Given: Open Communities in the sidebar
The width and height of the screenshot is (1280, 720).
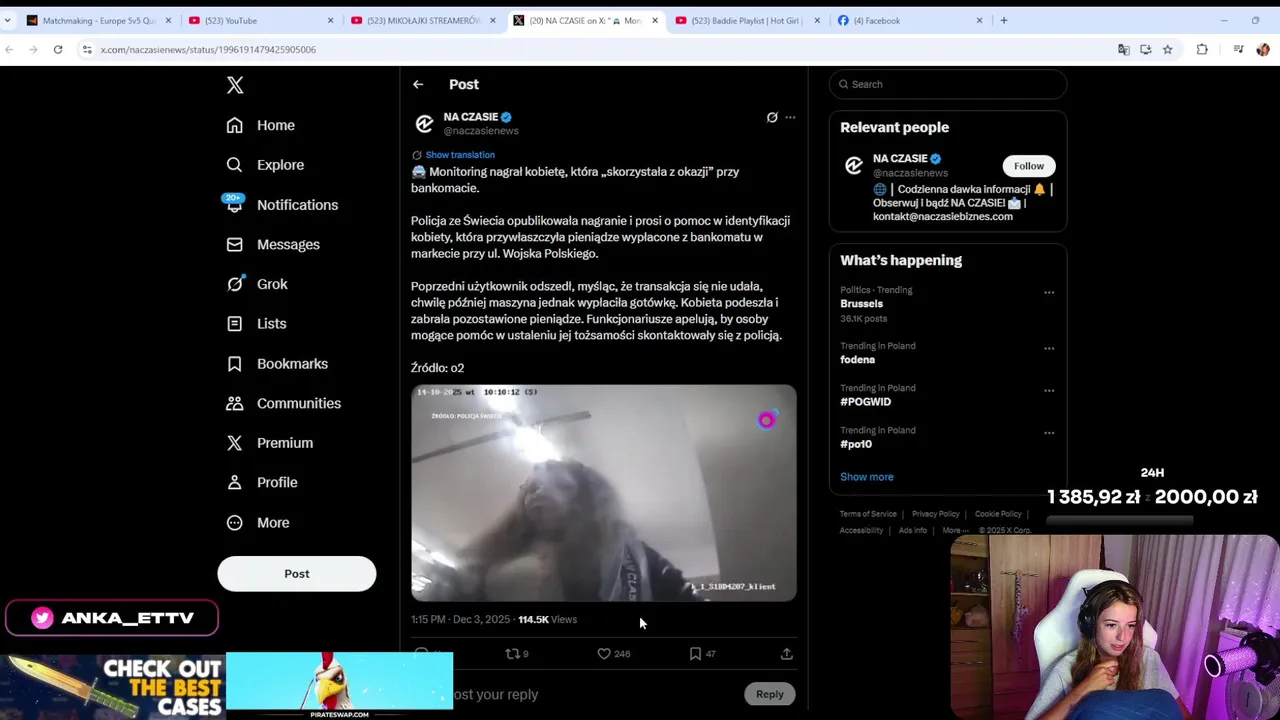Looking at the screenshot, I should tap(283, 403).
